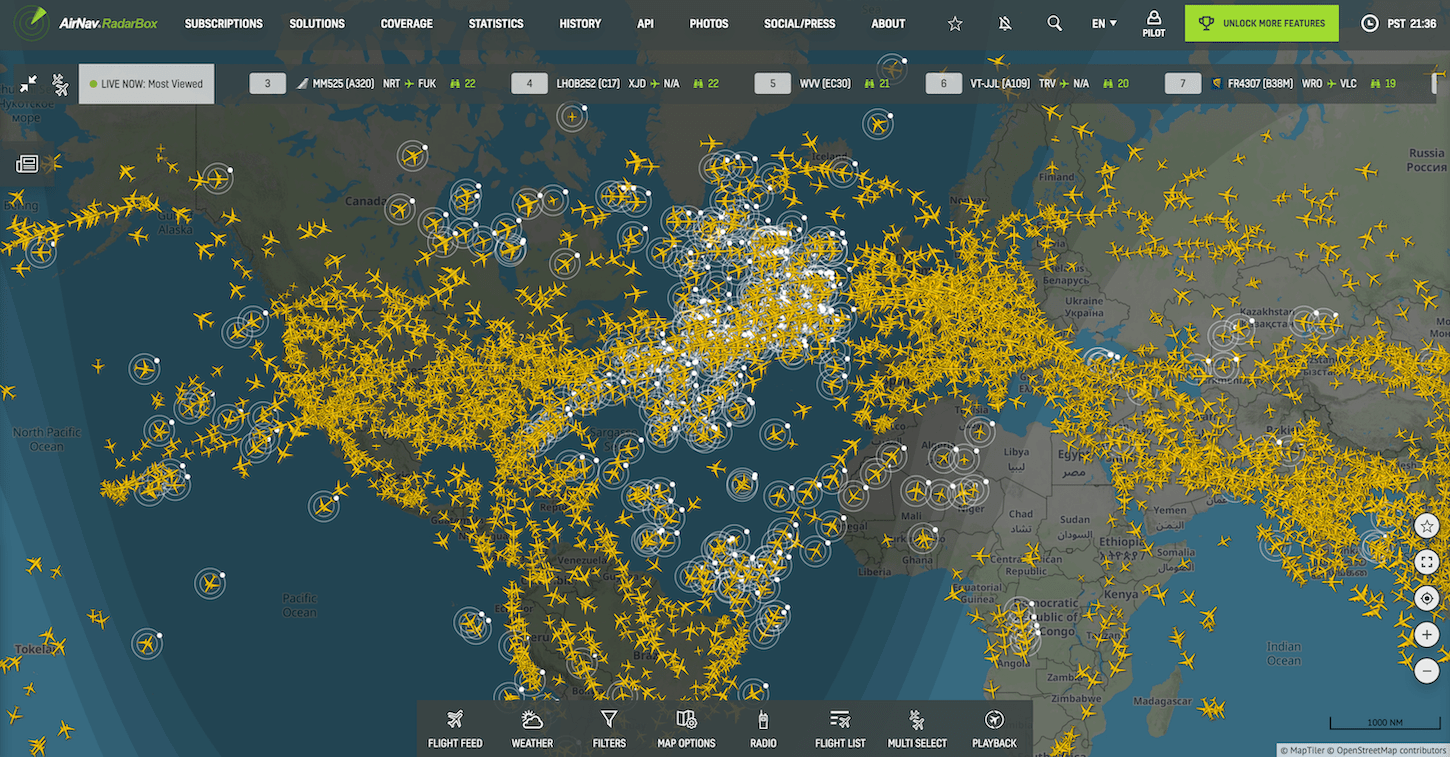Open Map Options settings
This screenshot has width=1450, height=757.
[686, 728]
